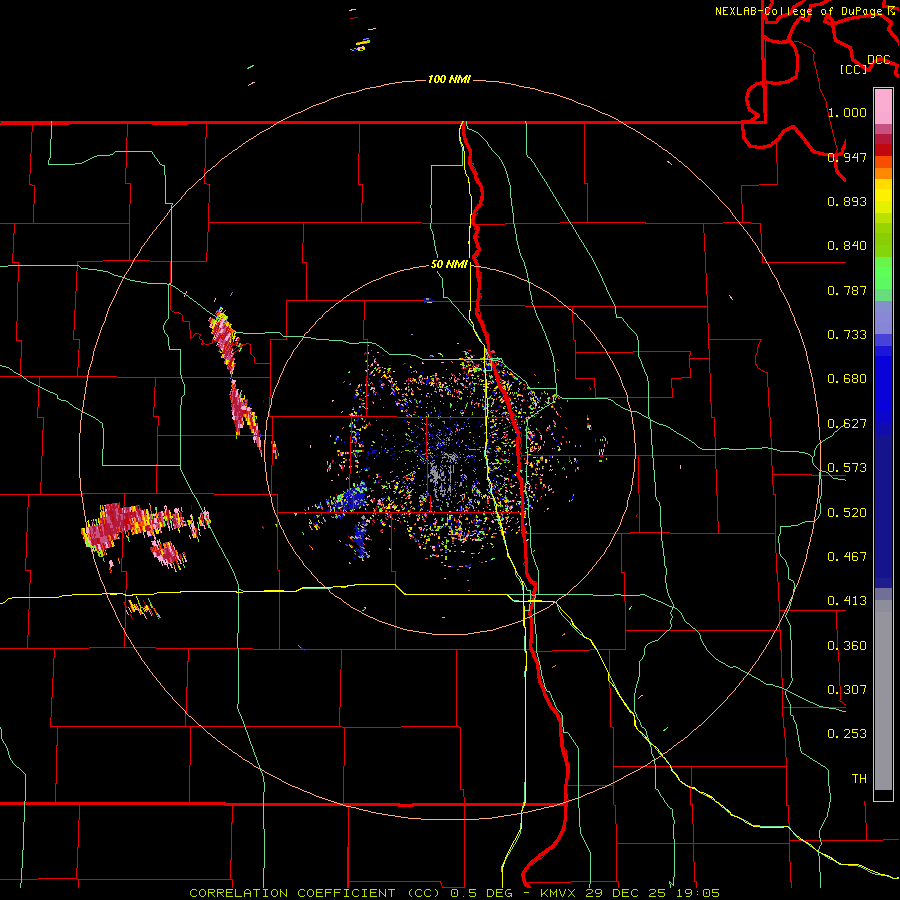
Task: Click the 50 NMI range ring label
Action: 449,264
